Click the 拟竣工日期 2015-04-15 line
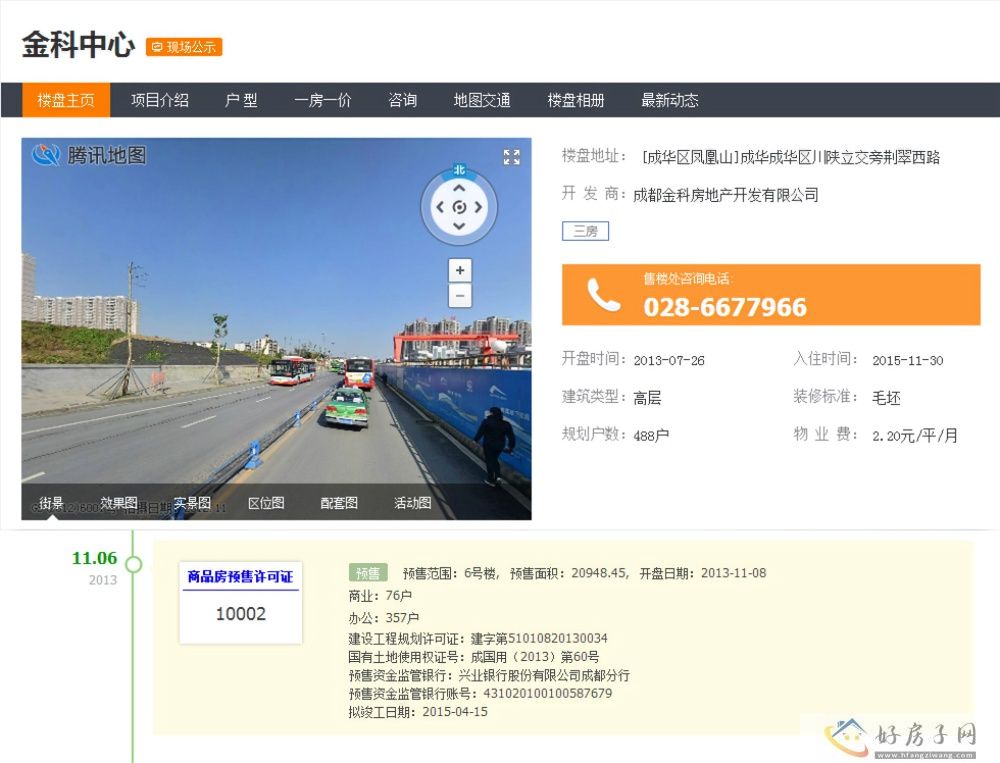 click(418, 712)
